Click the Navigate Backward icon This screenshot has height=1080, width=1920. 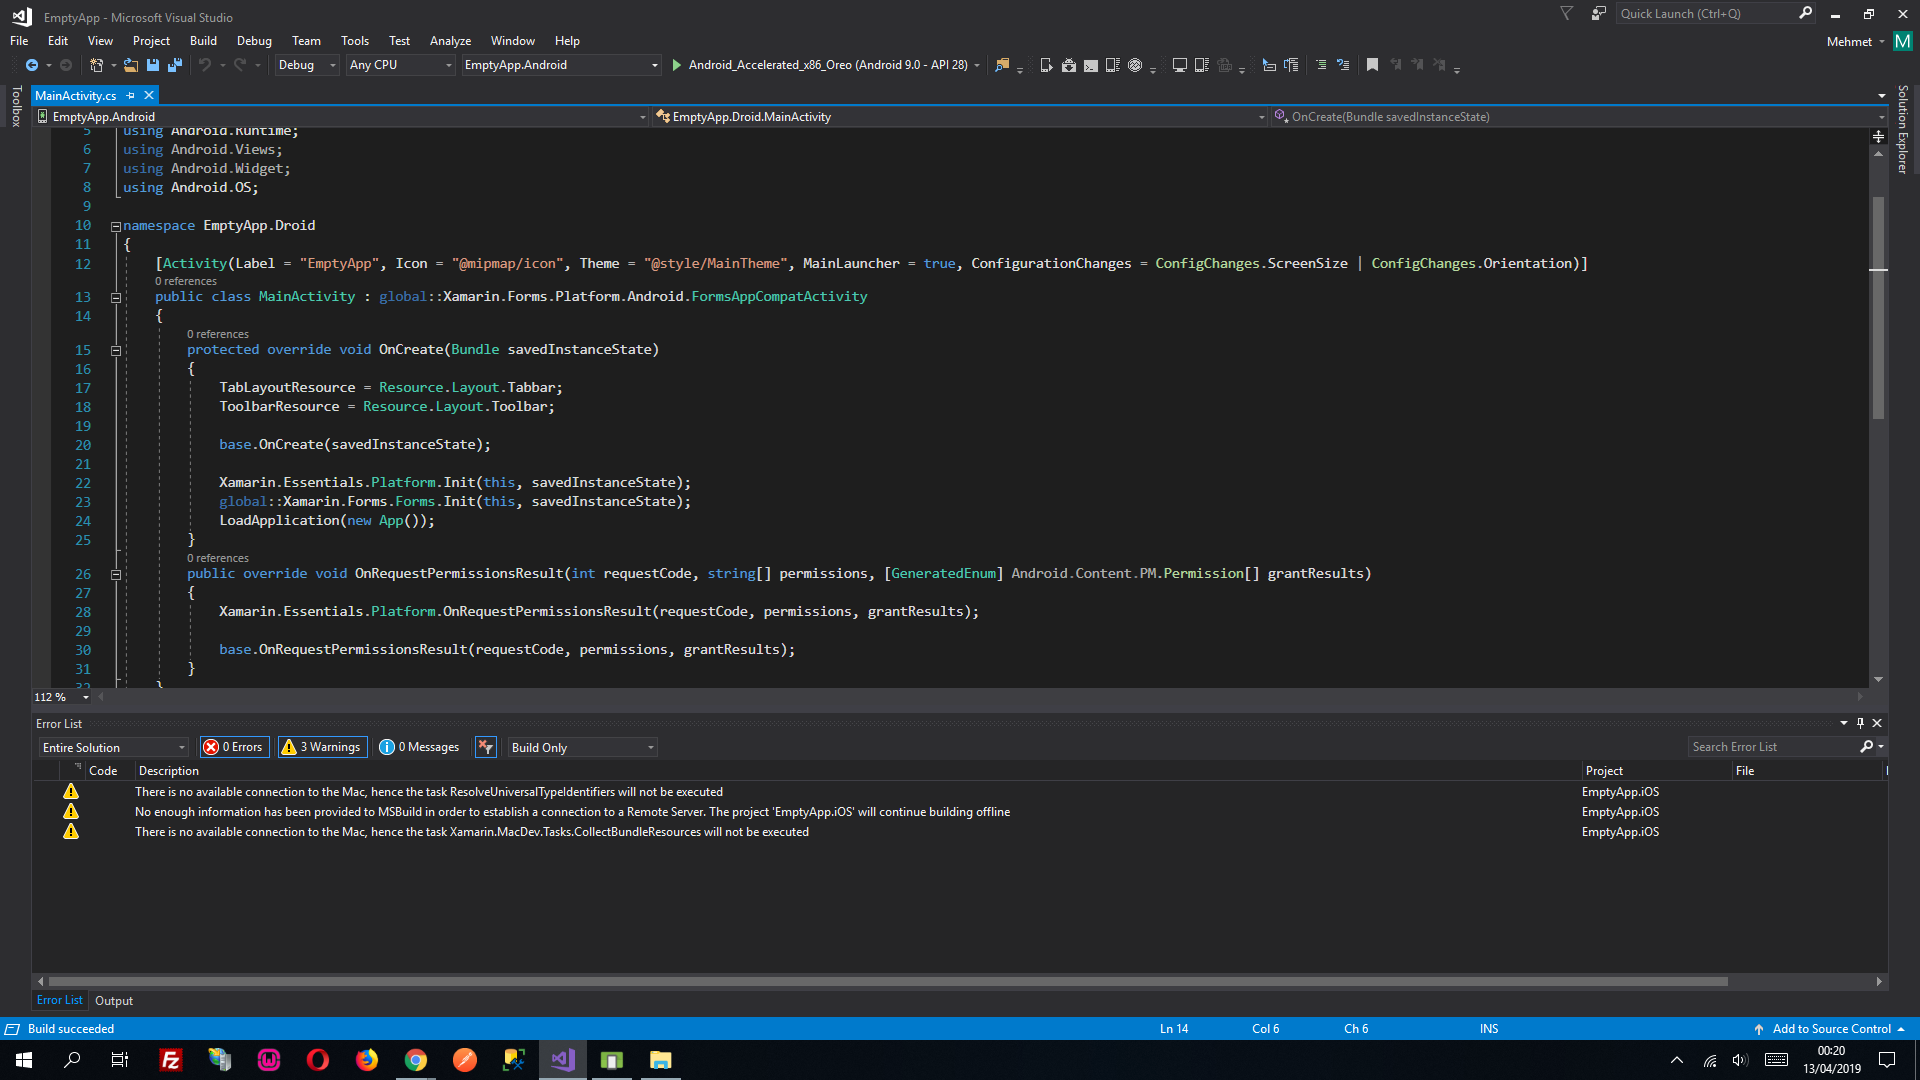point(31,64)
